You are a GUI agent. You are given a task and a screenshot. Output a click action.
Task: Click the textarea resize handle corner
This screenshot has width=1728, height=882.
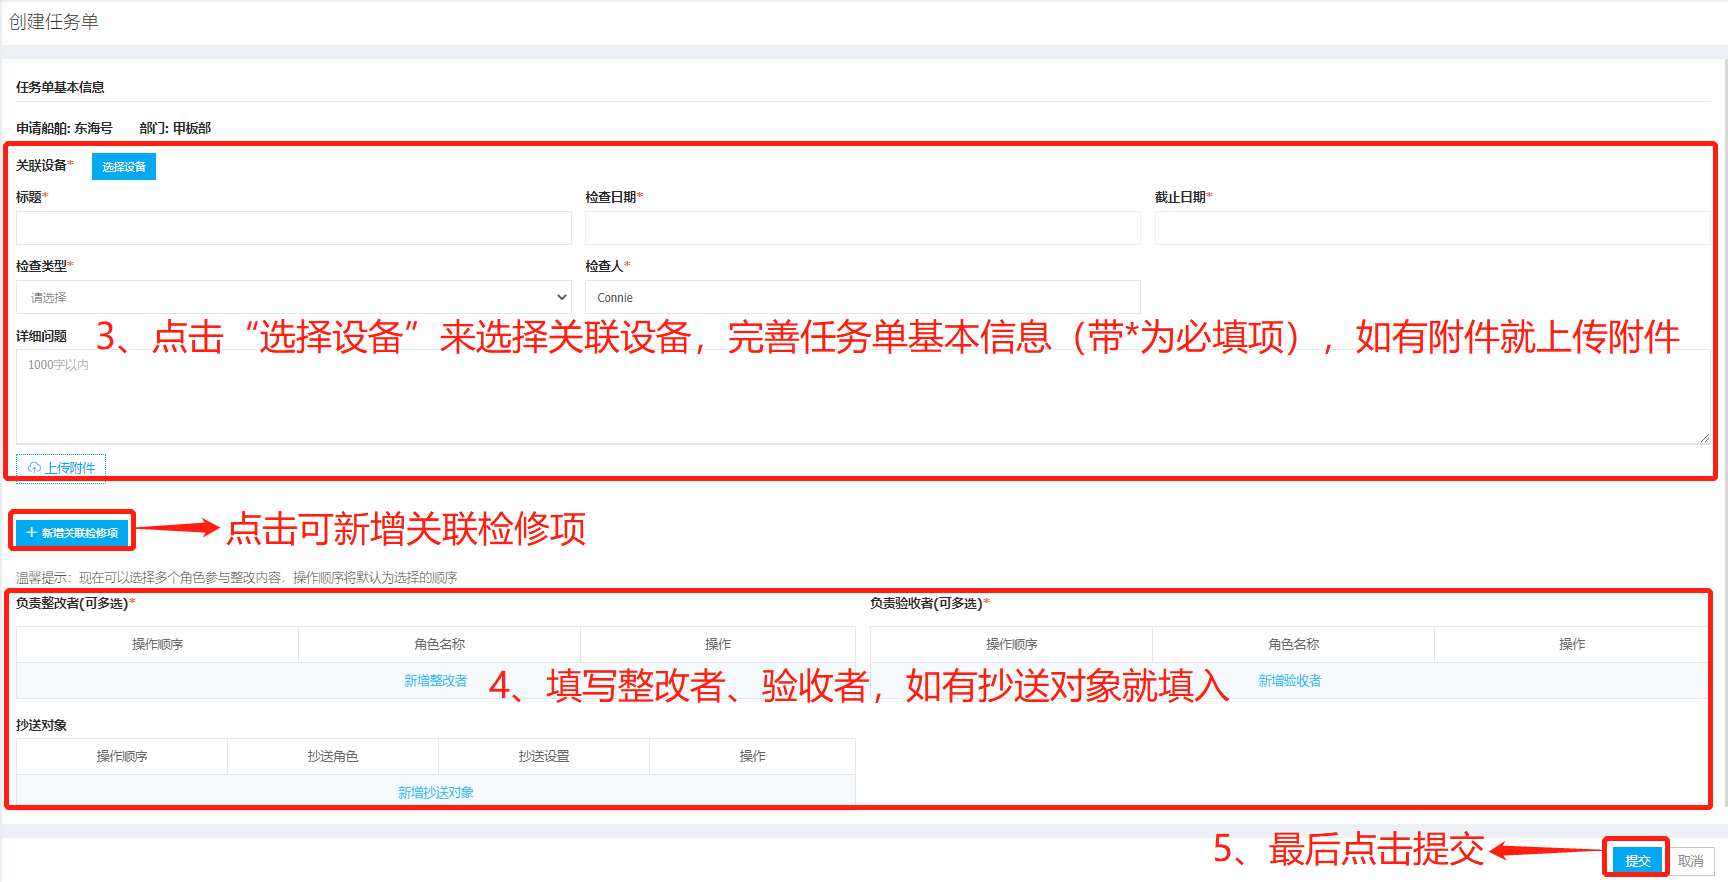click(x=1704, y=437)
